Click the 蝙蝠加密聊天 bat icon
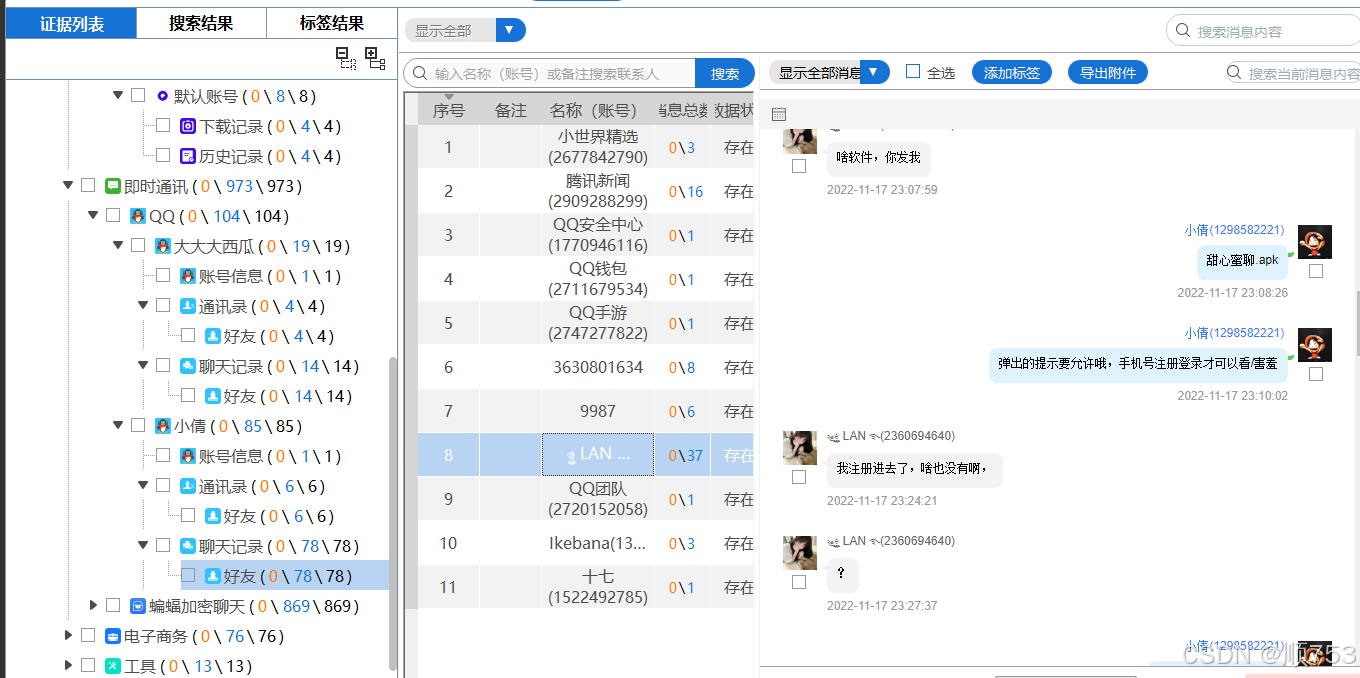Screen dimensions: 1360x678 [136, 605]
